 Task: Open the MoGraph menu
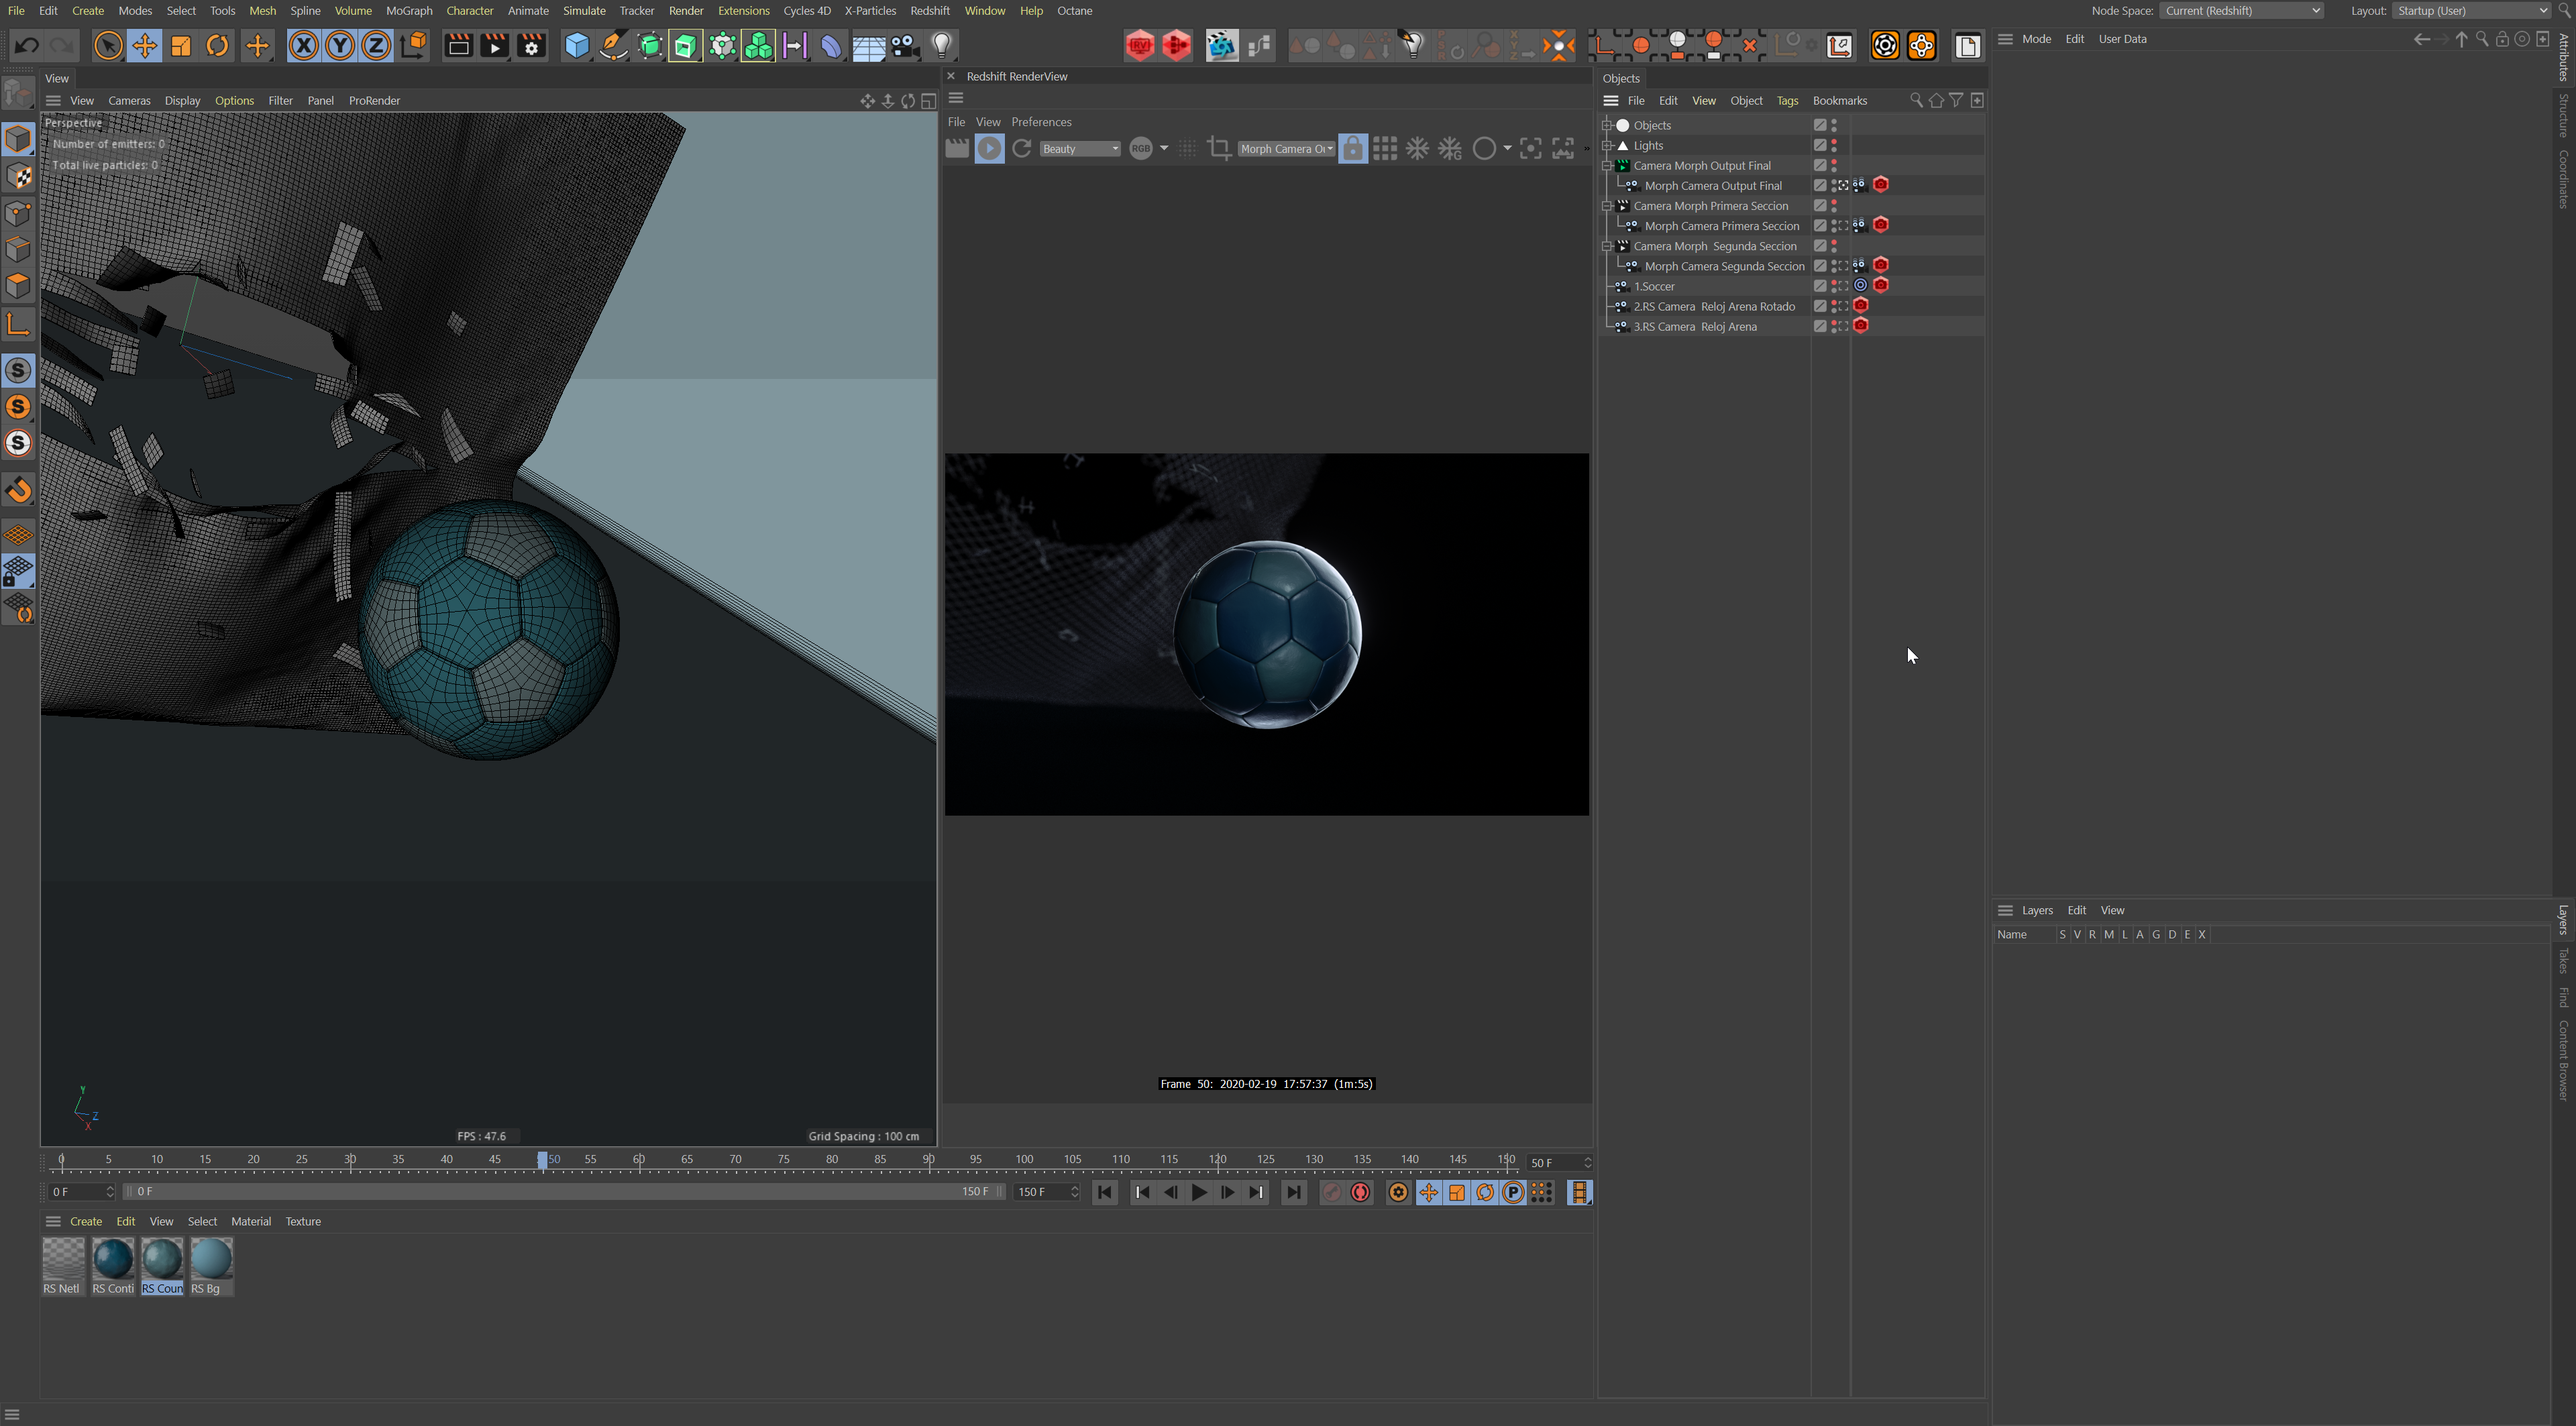408,11
